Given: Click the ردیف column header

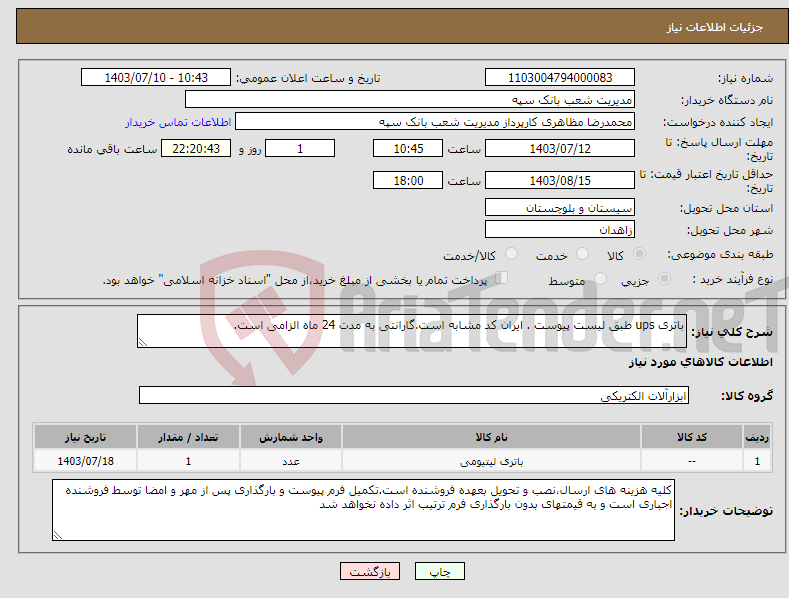Looking at the screenshot, I should [757, 437].
